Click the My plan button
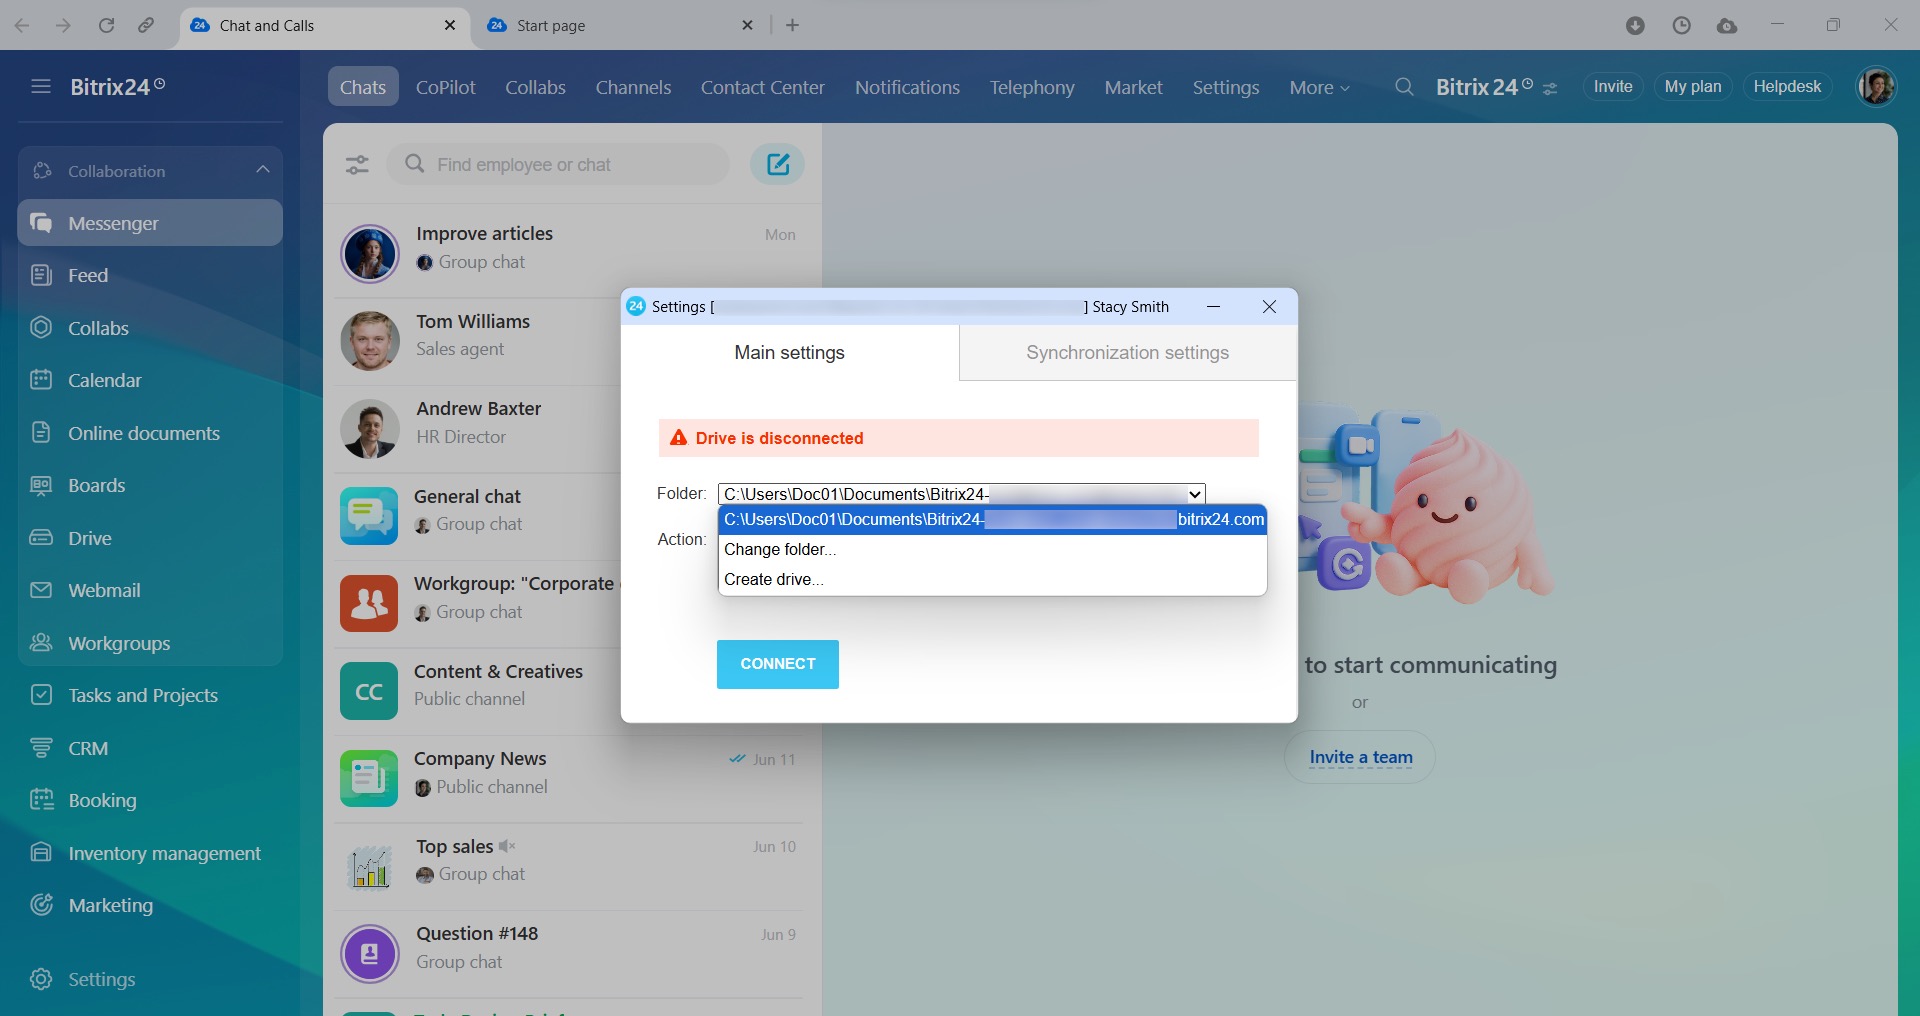 (1693, 87)
